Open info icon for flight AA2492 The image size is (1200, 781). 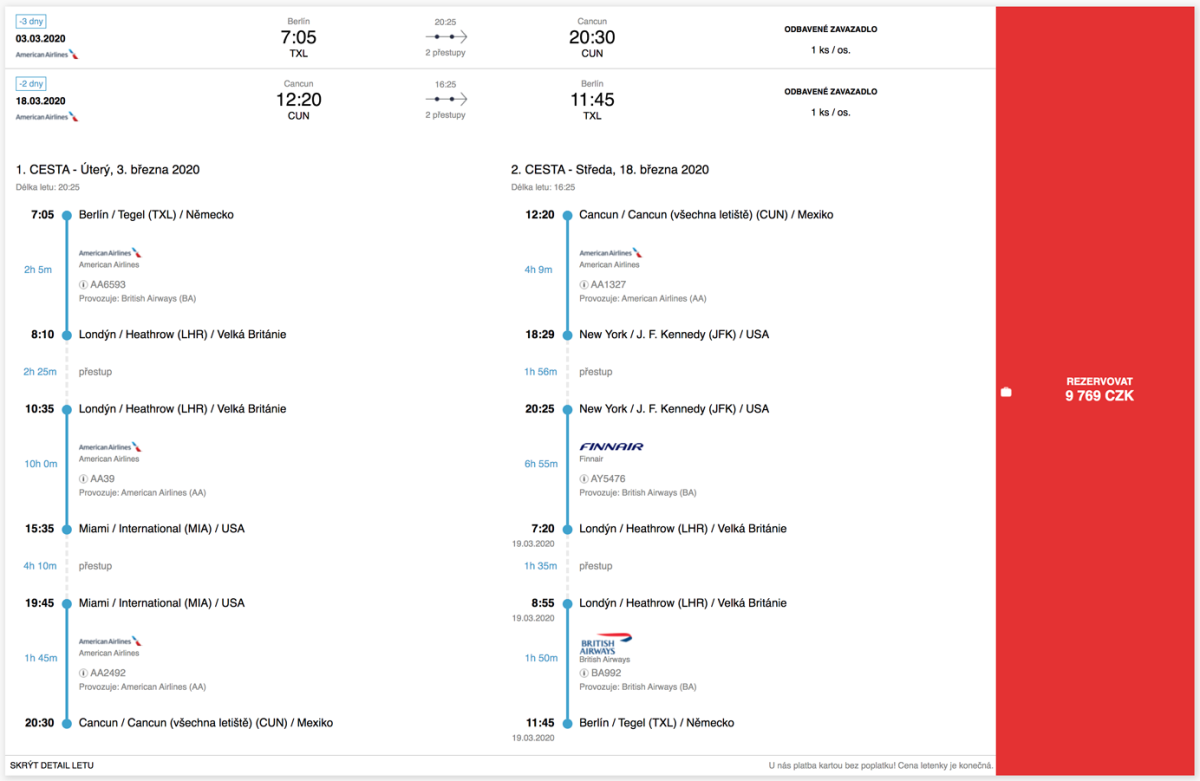click(x=84, y=673)
